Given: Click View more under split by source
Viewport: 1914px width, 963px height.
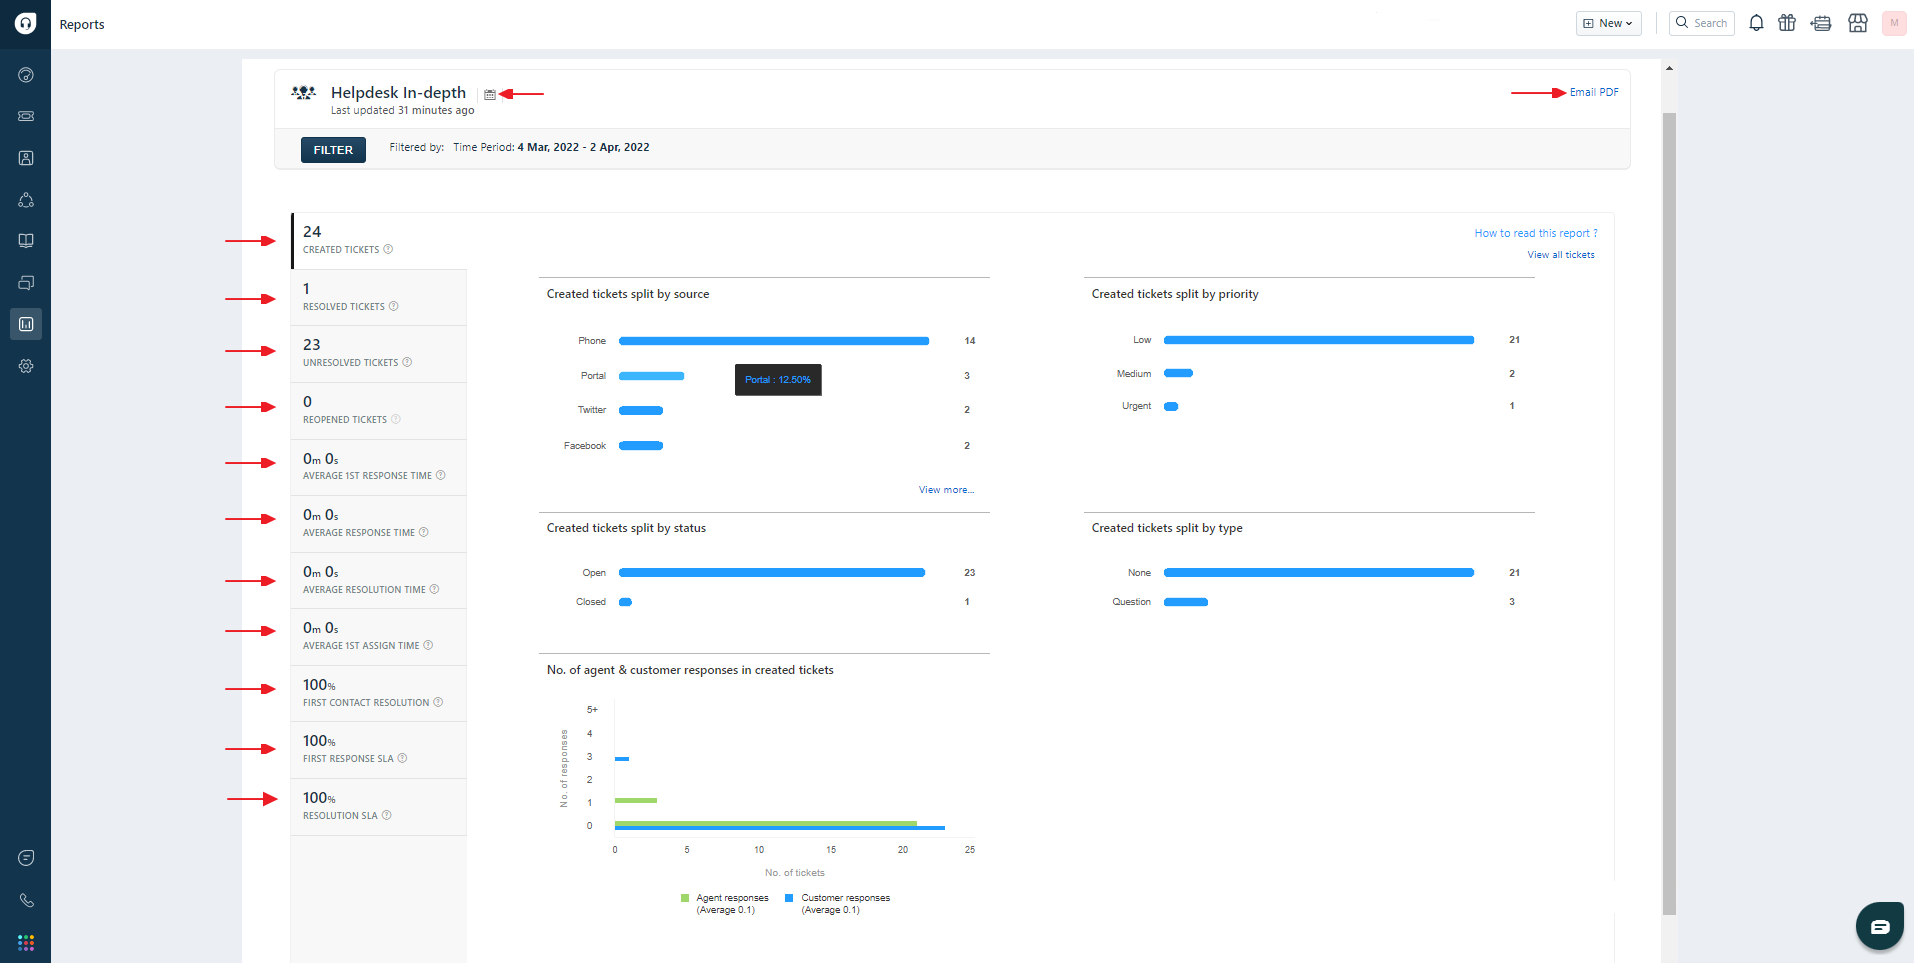Looking at the screenshot, I should [x=946, y=490].
